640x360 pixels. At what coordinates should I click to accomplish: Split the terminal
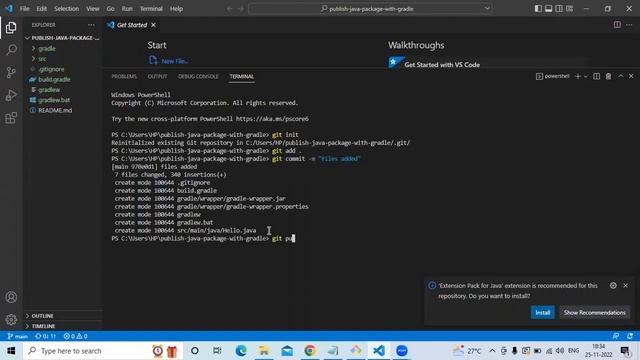tap(596, 76)
